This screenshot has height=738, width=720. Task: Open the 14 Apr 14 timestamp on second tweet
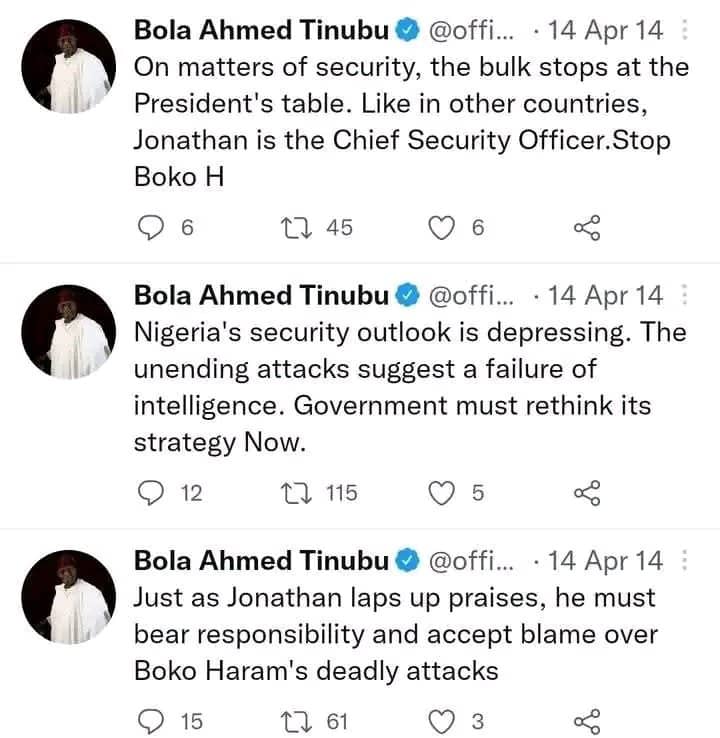pos(605,296)
